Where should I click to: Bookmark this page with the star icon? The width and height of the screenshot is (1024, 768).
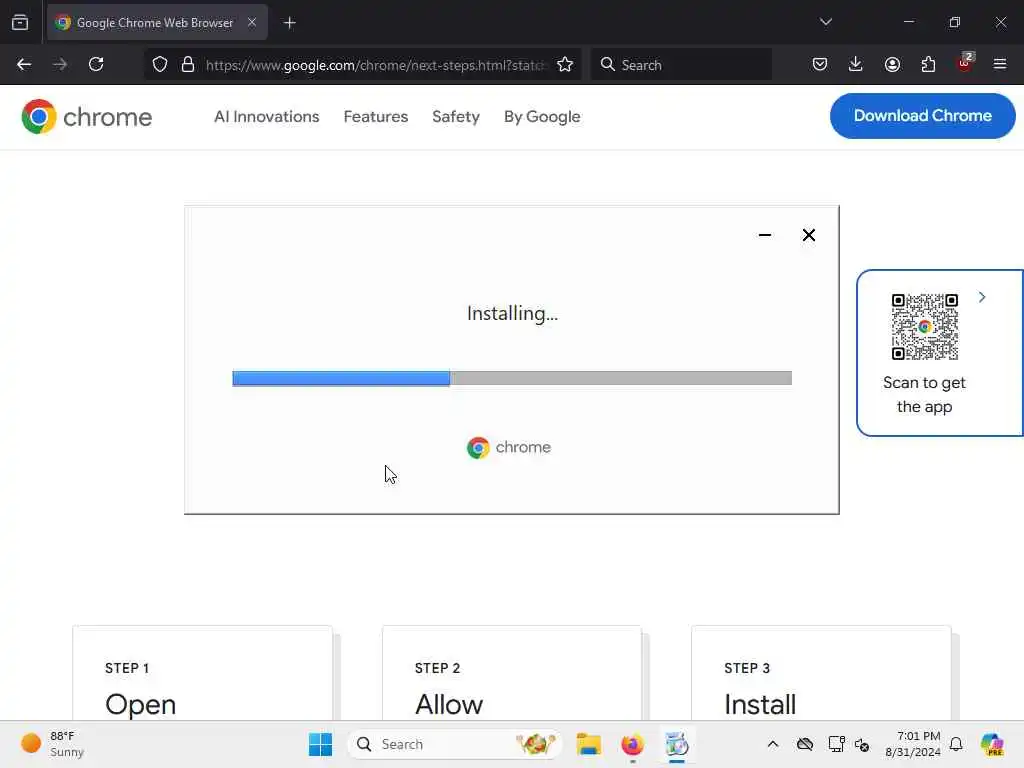(565, 64)
